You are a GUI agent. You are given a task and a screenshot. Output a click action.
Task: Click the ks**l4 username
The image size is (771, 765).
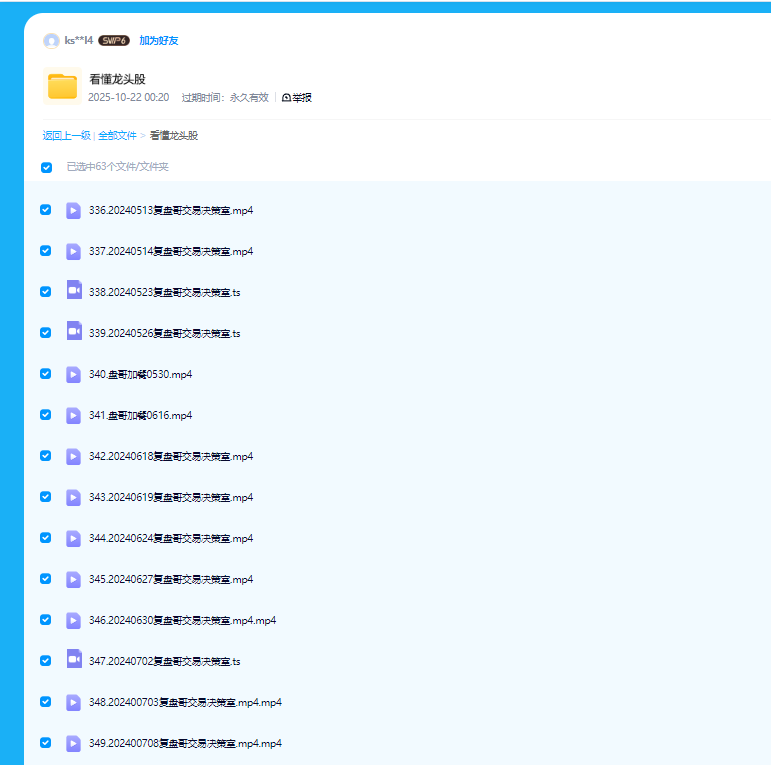click(78, 41)
